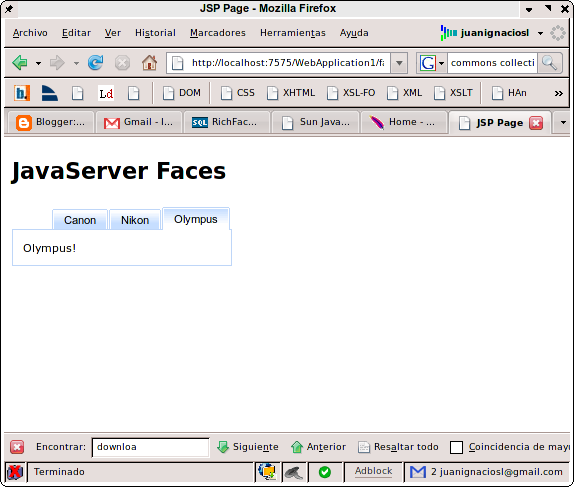Show more bookmarks with the chevron

point(558,93)
